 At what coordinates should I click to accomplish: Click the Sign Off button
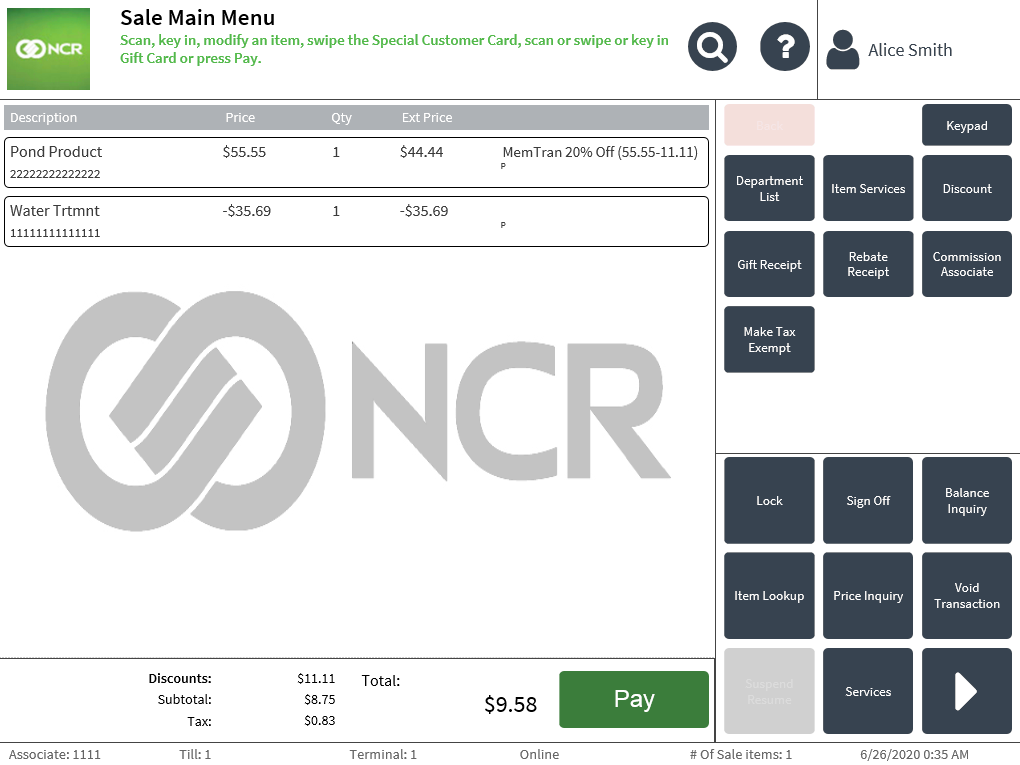[x=868, y=500]
